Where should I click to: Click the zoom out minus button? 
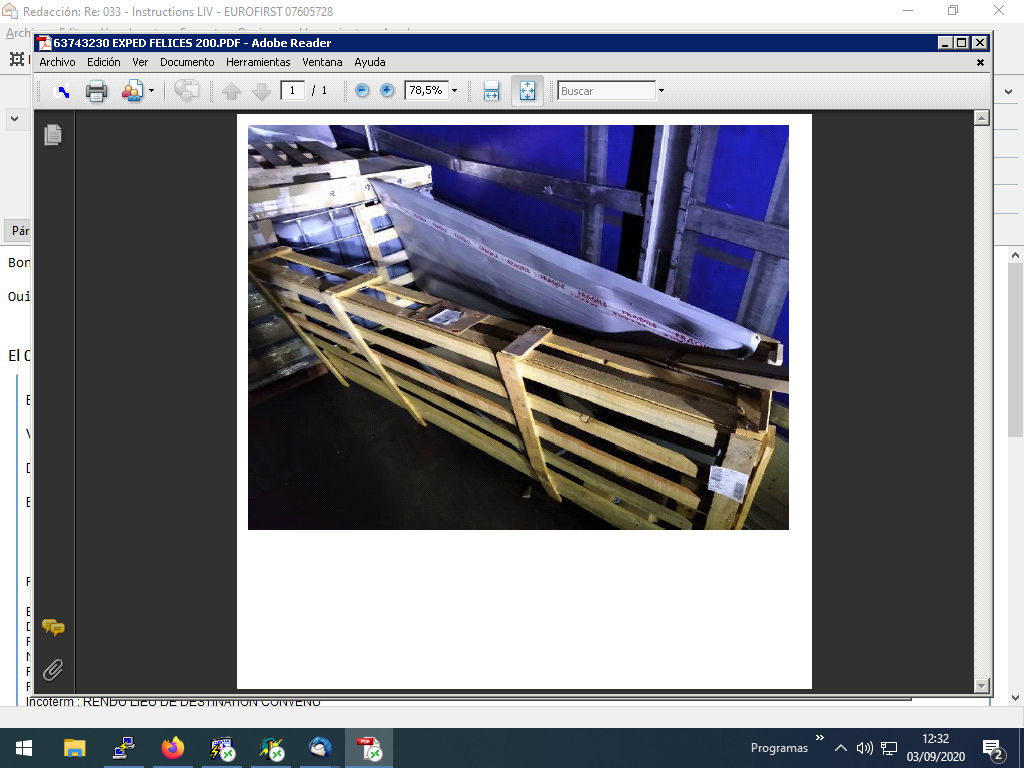point(362,91)
